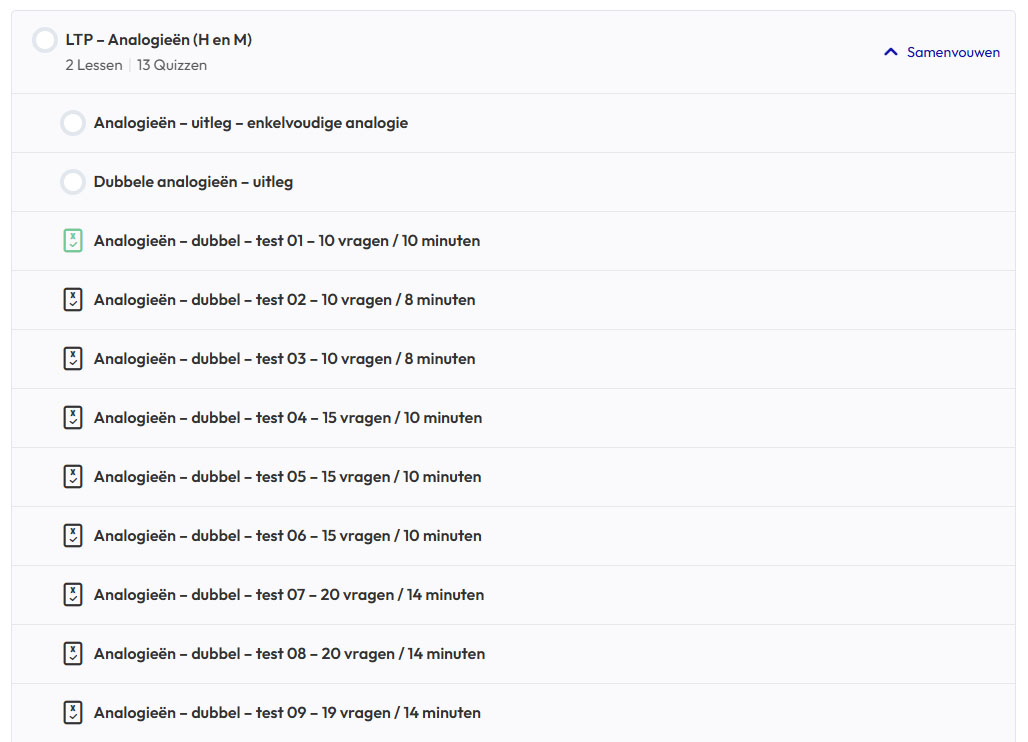Select the test 06 quiz icon

72,536
